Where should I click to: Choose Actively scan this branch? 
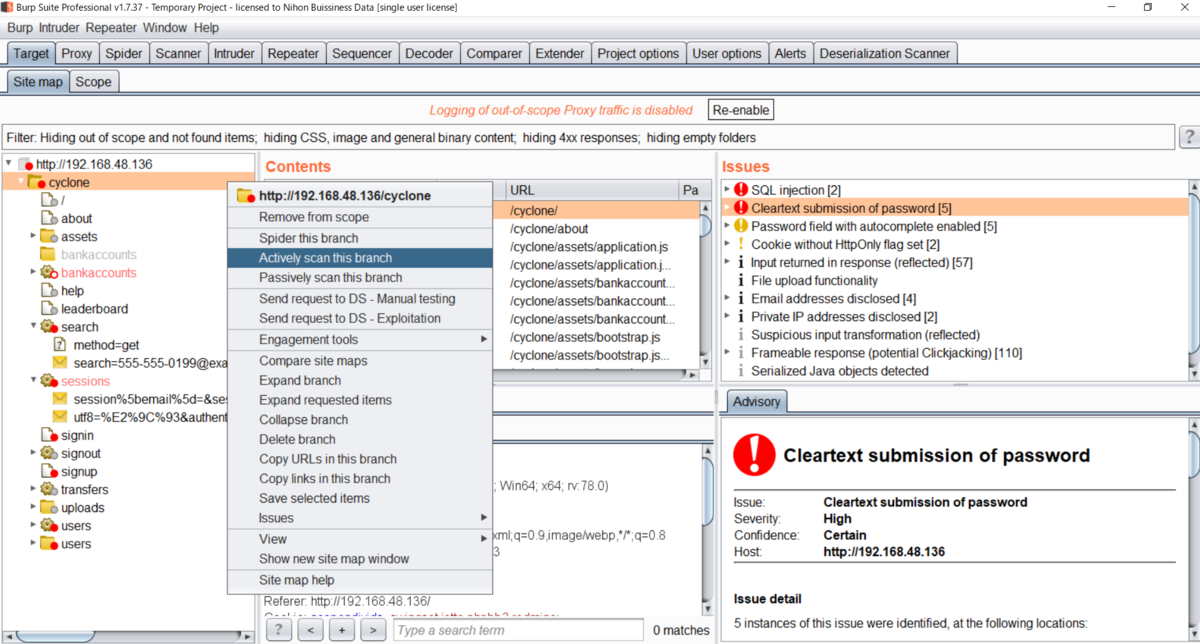(360, 258)
